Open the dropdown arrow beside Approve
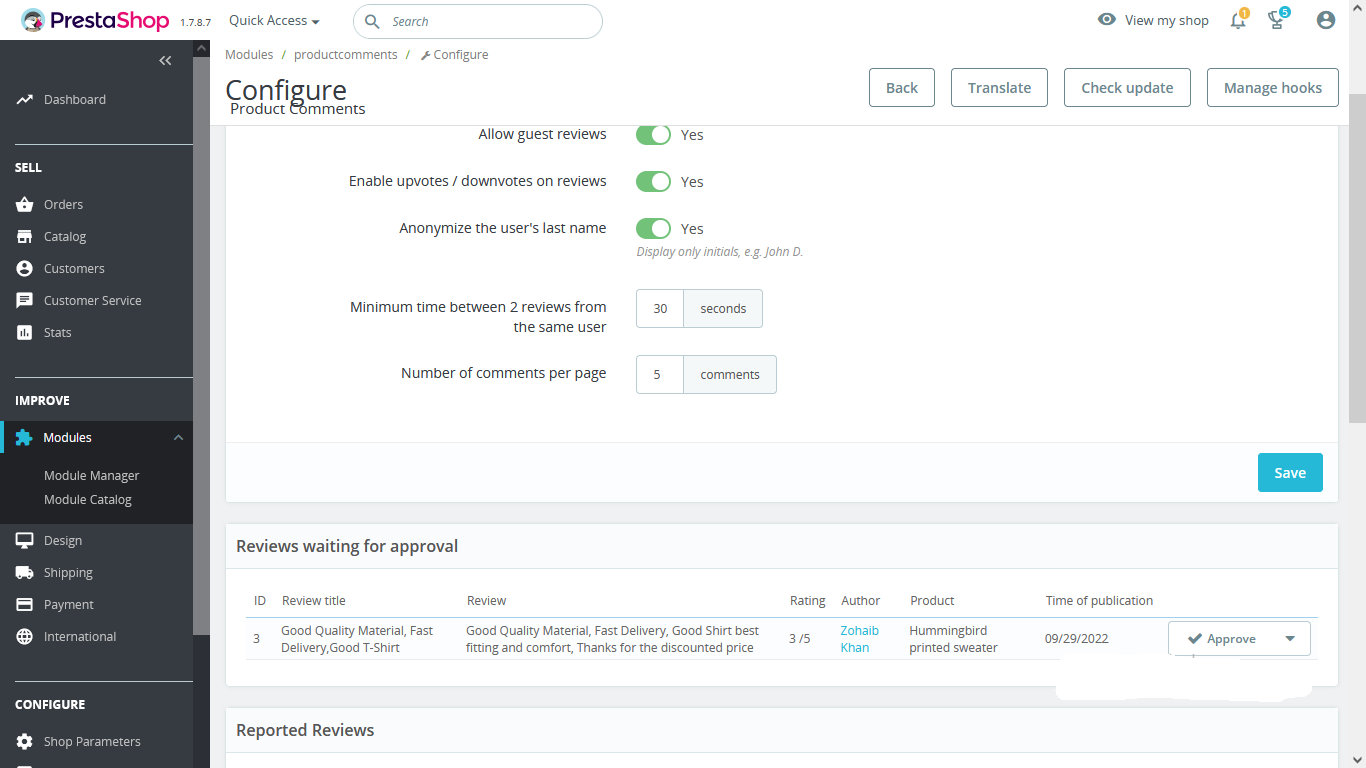1366x768 pixels. [1290, 639]
